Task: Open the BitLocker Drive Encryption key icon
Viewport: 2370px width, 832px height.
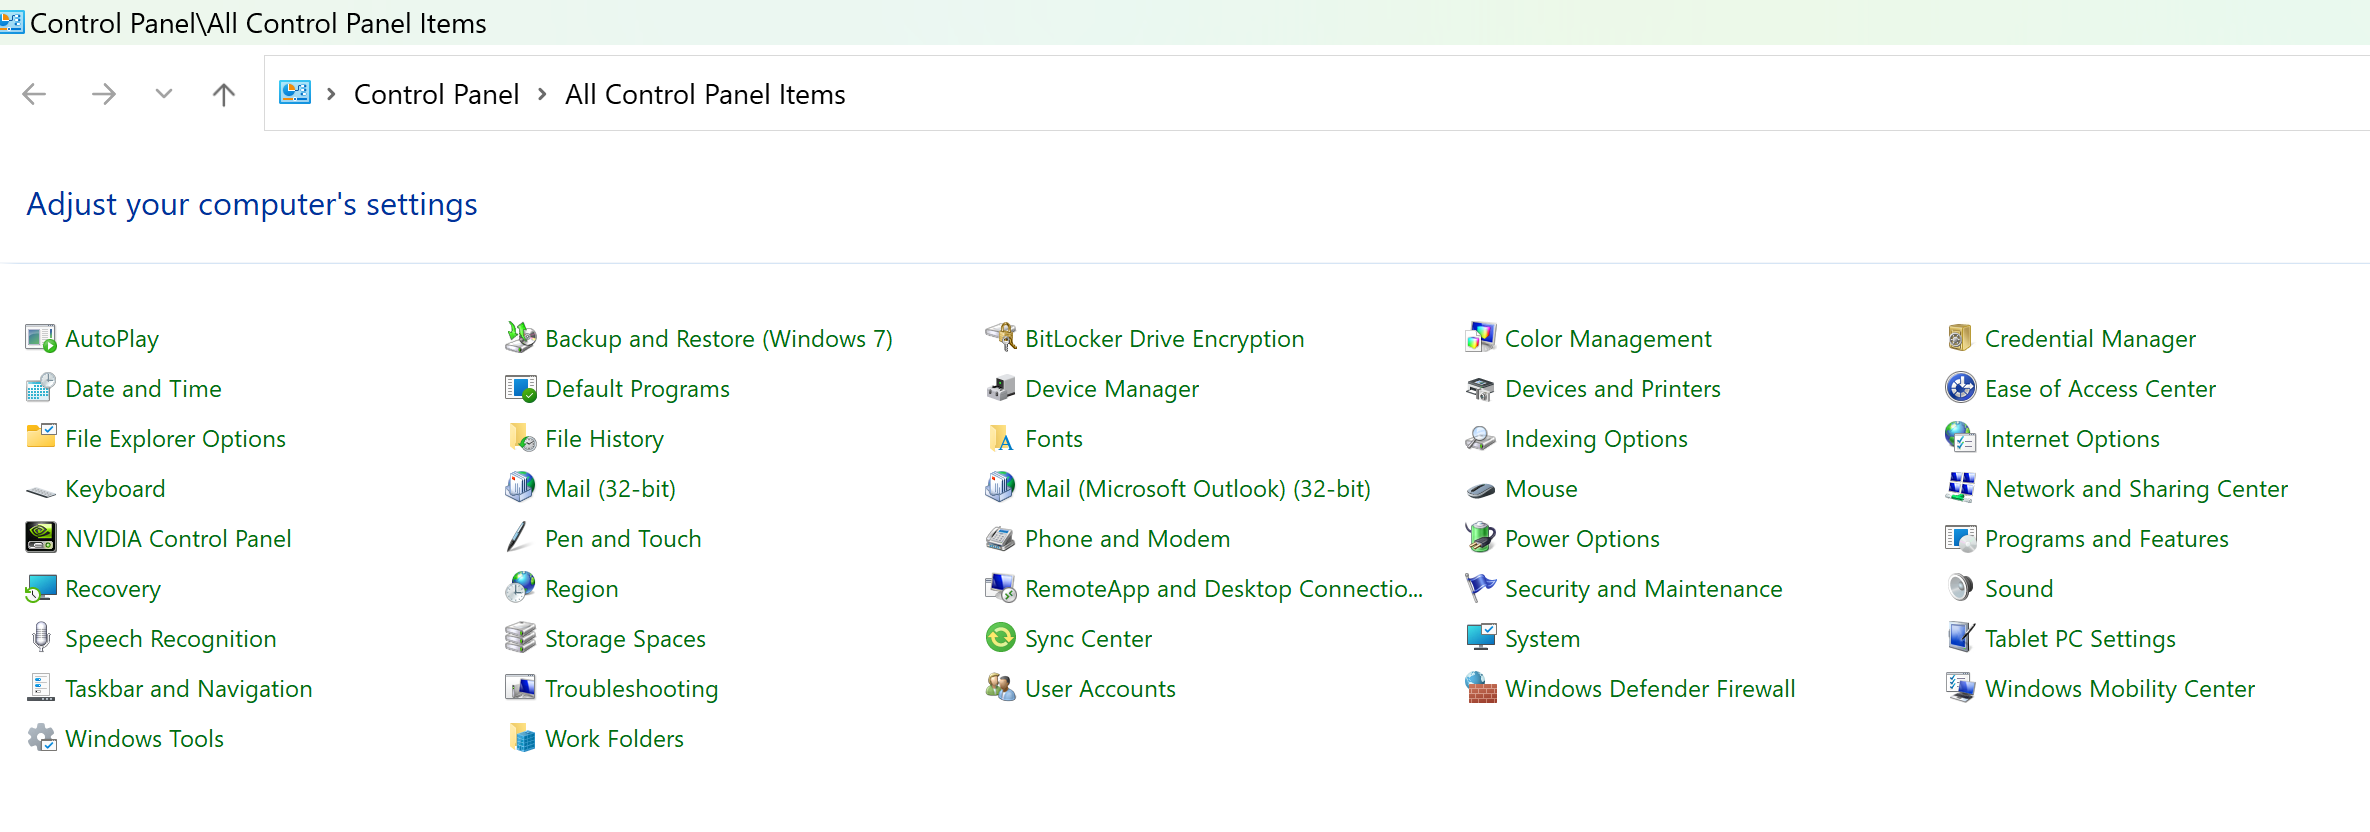Action: click(1001, 339)
